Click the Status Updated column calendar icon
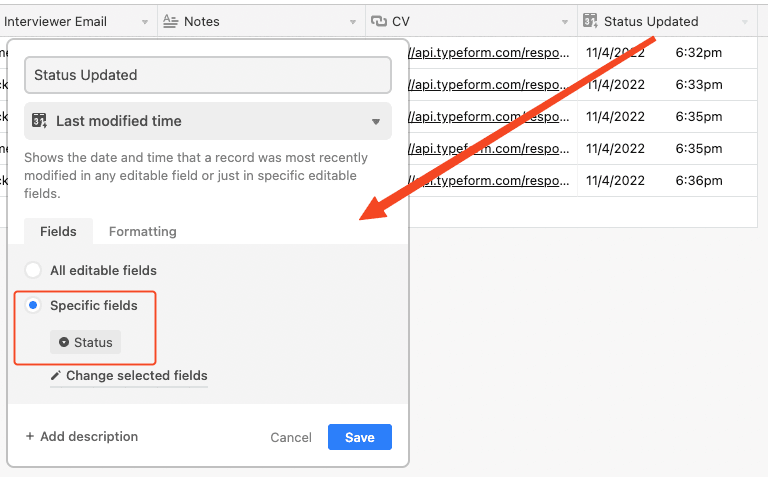 (591, 21)
